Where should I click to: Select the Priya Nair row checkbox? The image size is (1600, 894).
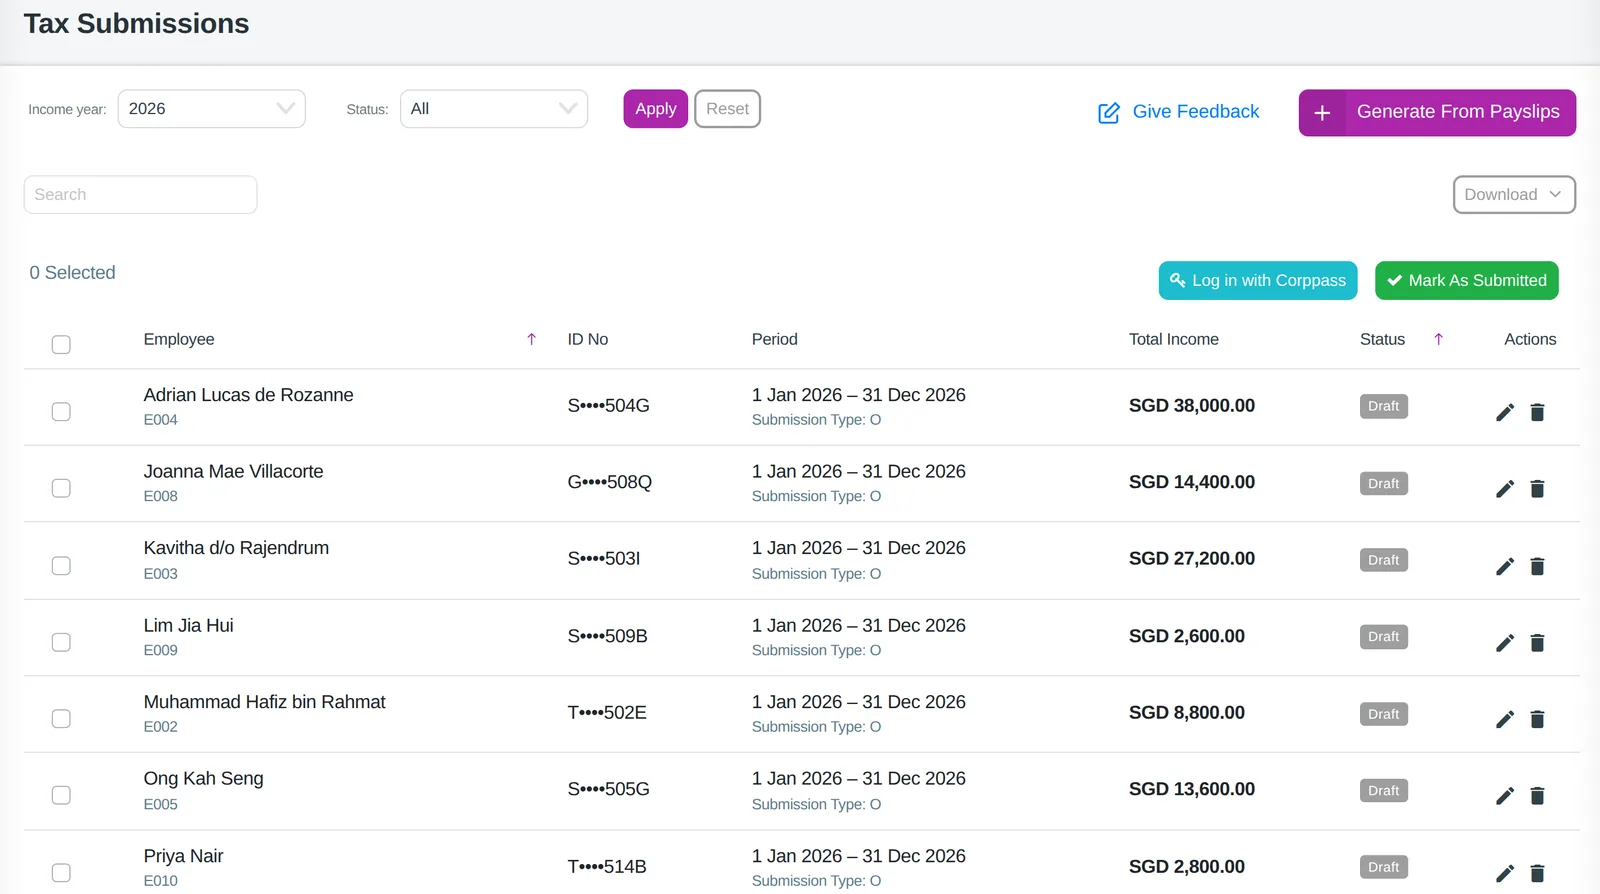61,873
